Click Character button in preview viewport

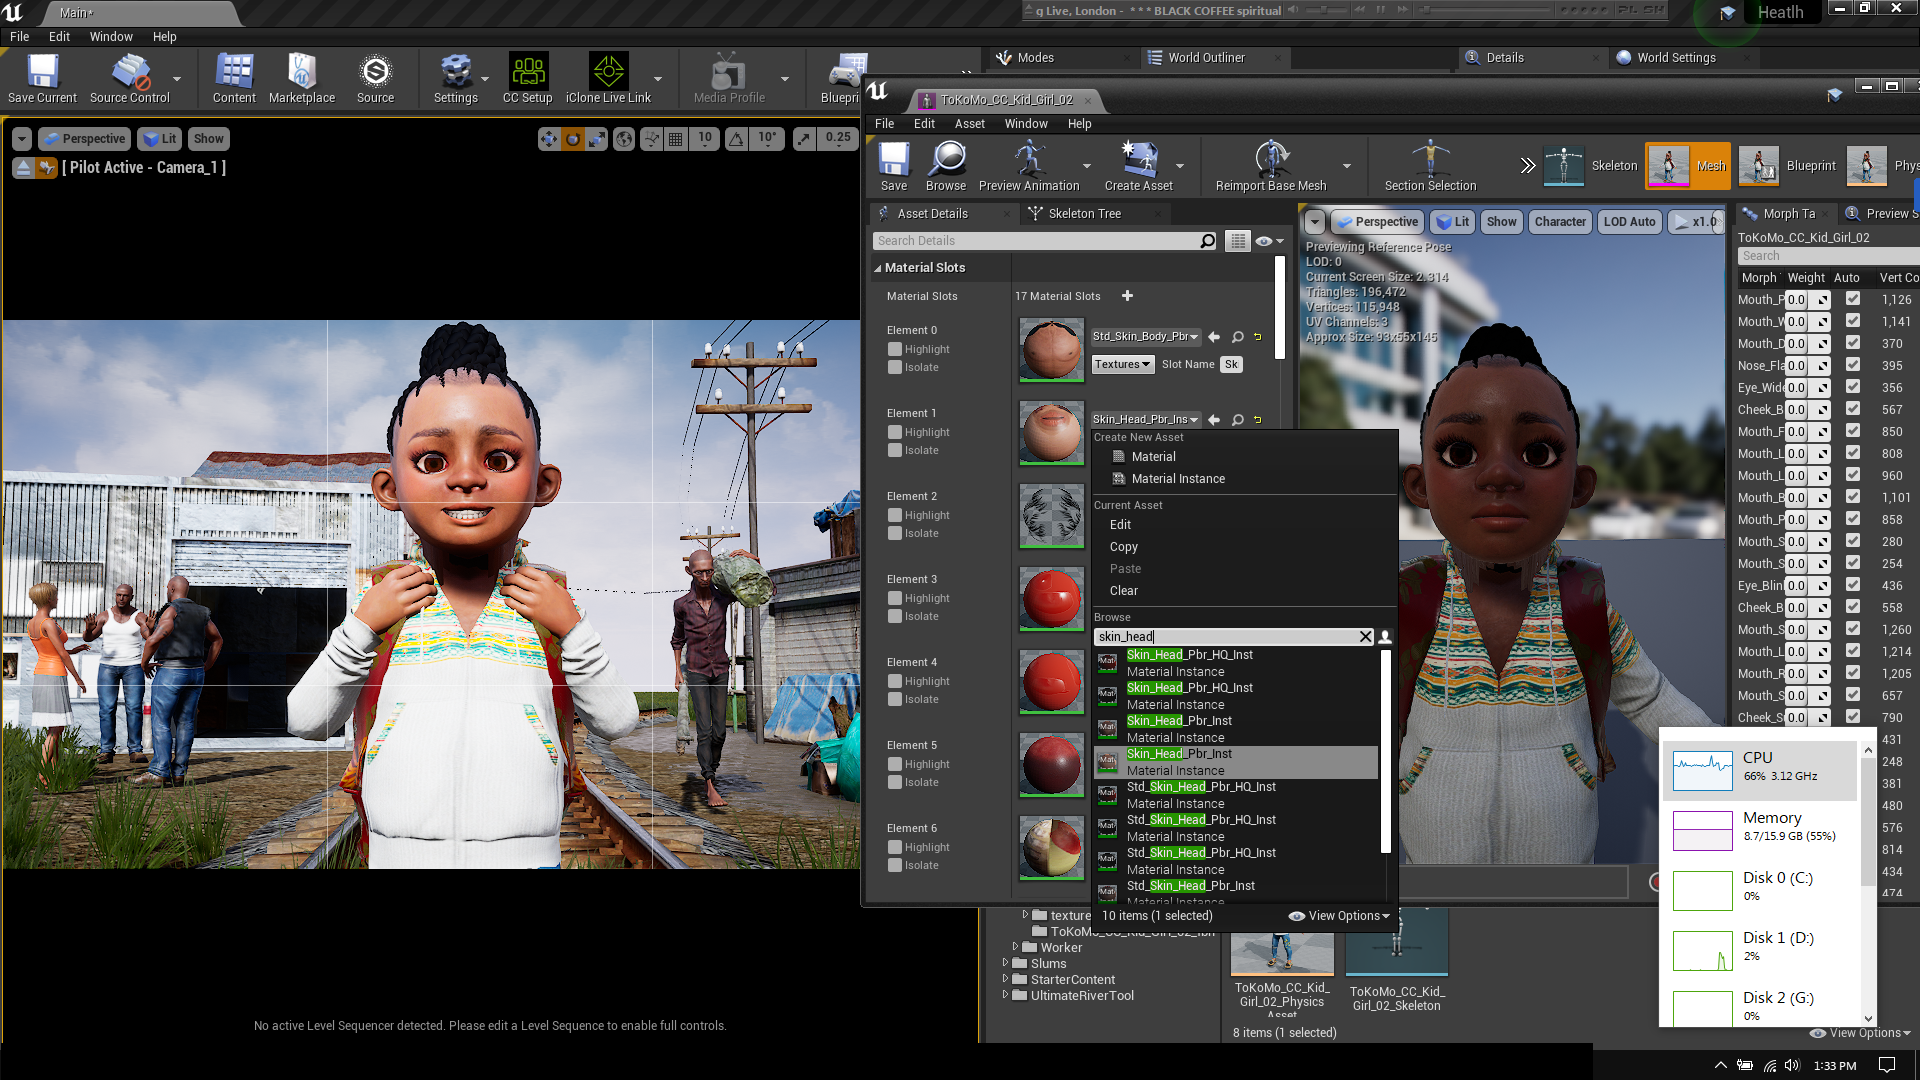[x=1560, y=222]
